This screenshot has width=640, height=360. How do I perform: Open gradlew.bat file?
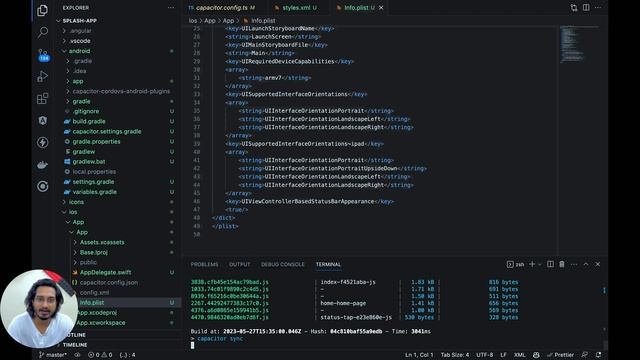click(89, 162)
